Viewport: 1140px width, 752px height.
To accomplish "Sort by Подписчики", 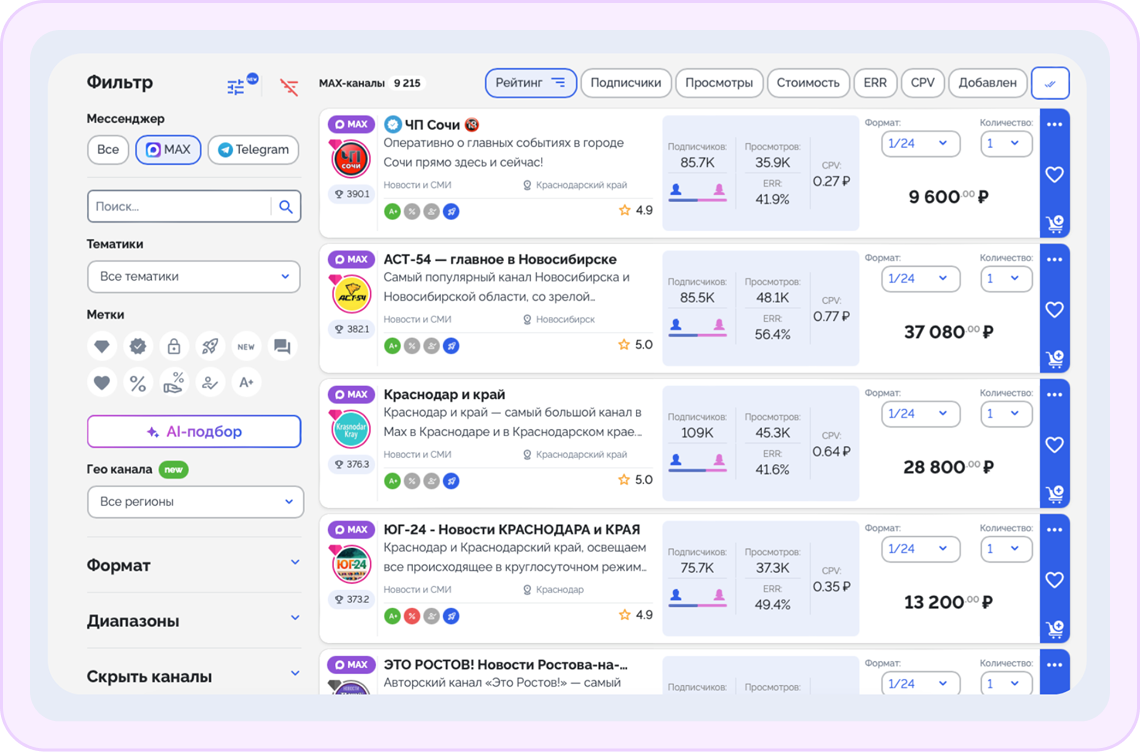I will coord(626,83).
